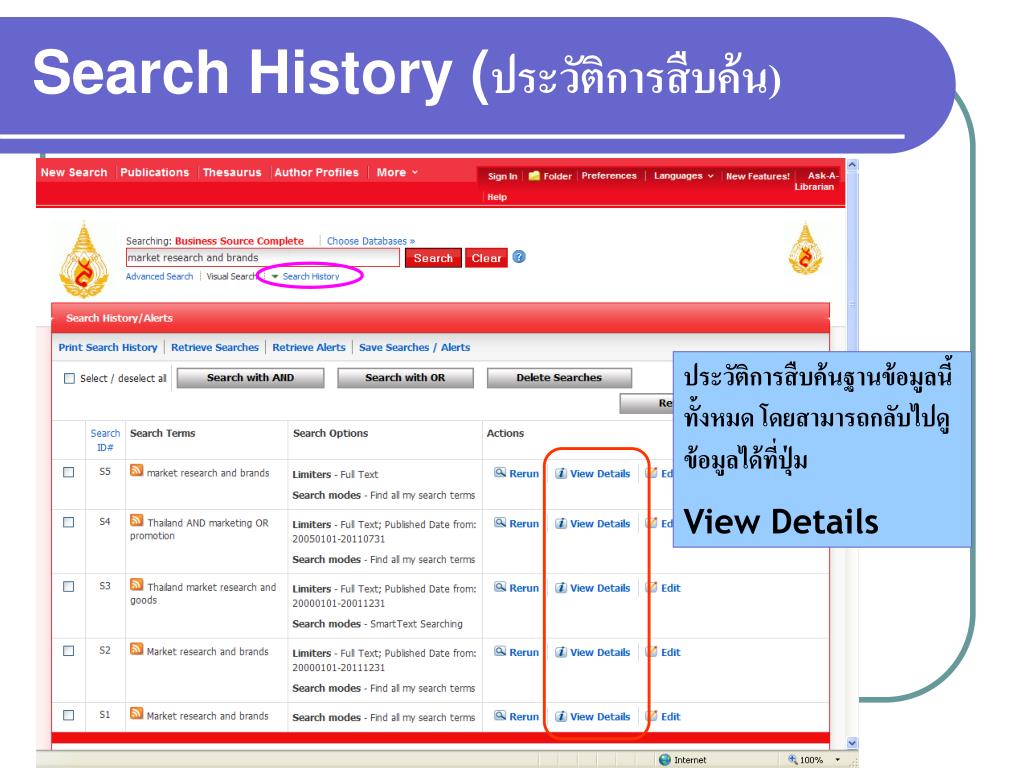This screenshot has height=768, width=1024.
Task: Click the View Details info icon for S5
Action: pos(561,473)
